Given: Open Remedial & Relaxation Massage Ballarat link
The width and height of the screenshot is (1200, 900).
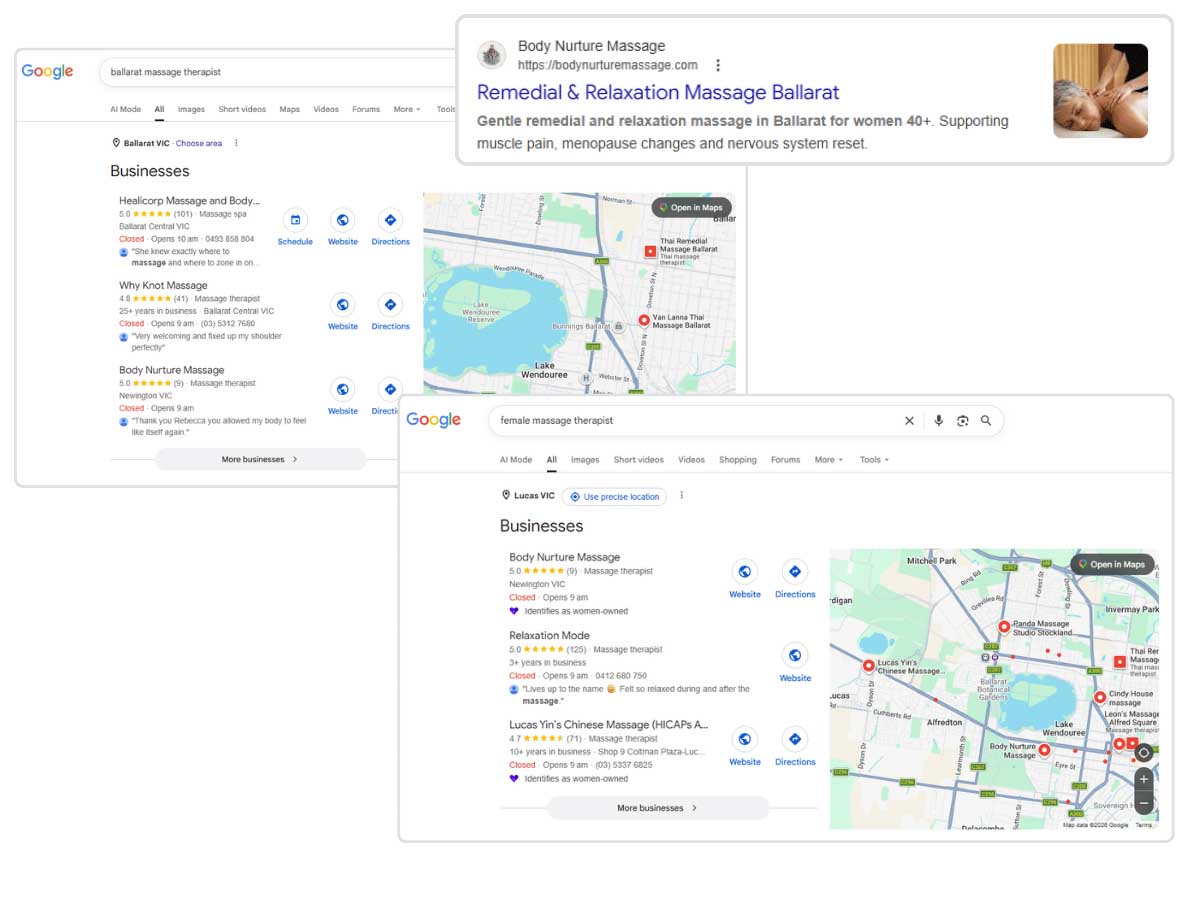Looking at the screenshot, I should [658, 92].
